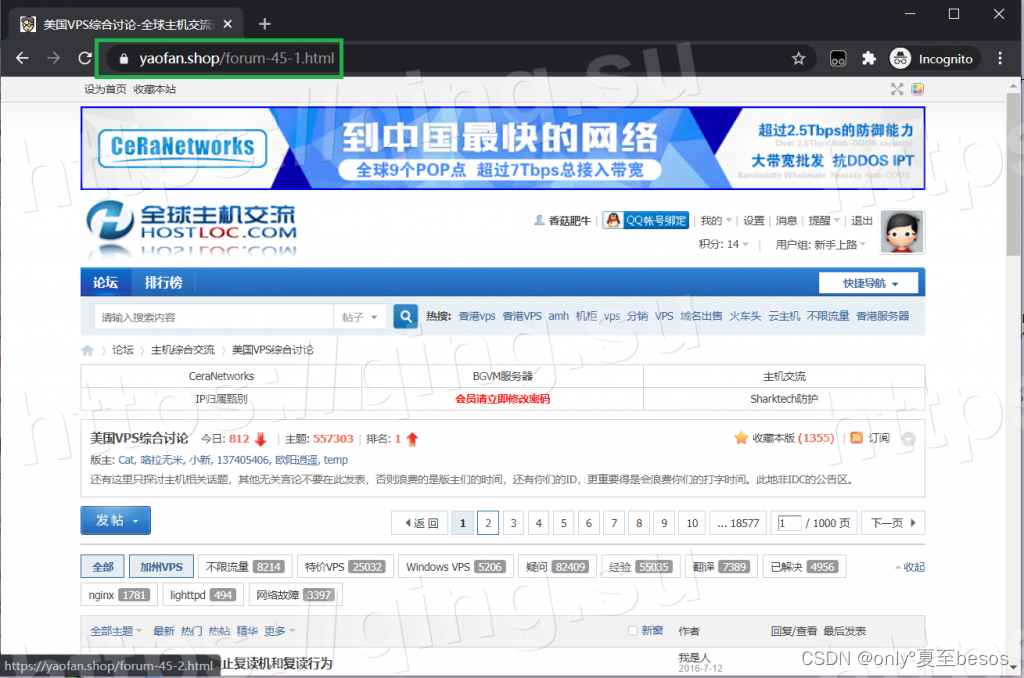This screenshot has height=678, width=1024.
Task: Select the Windows VPS filter tab
Action: tap(455, 566)
